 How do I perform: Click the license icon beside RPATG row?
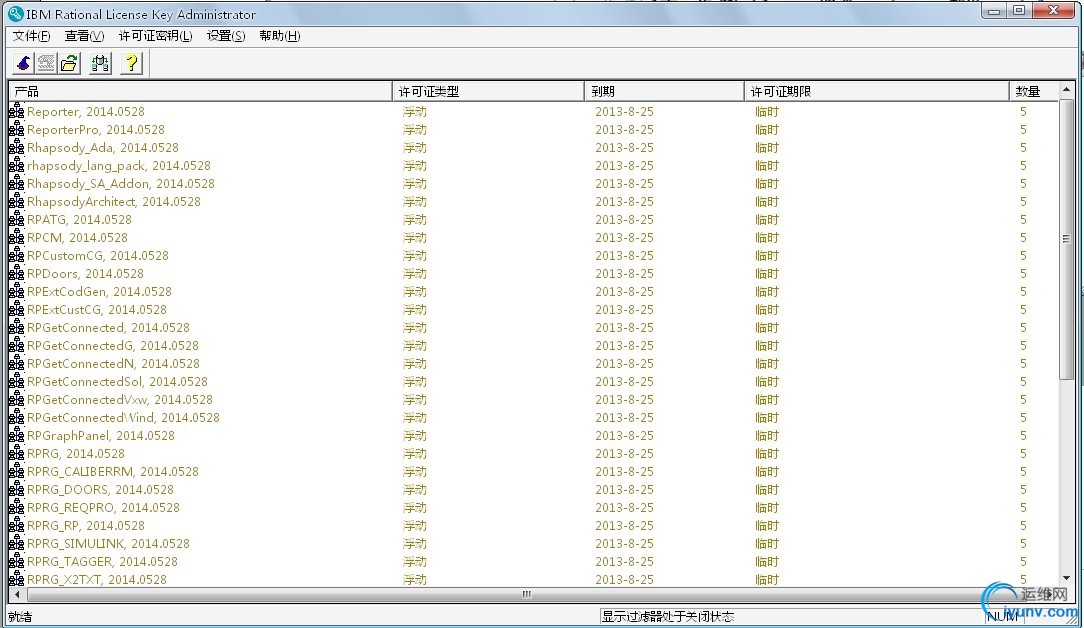(17, 219)
